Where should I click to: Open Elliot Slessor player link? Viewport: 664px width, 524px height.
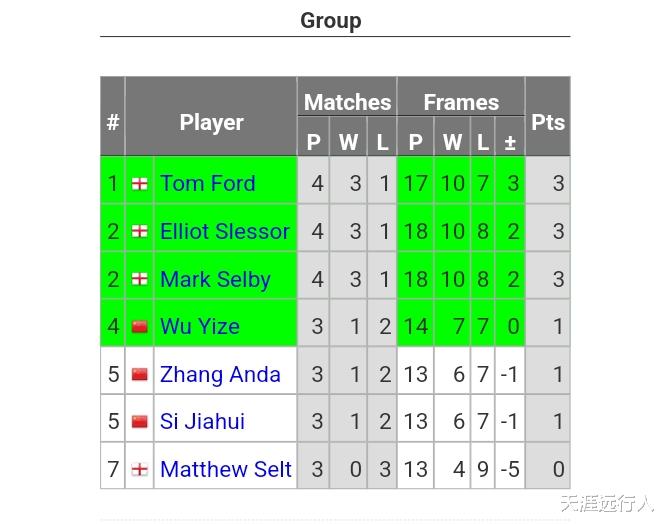click(224, 231)
